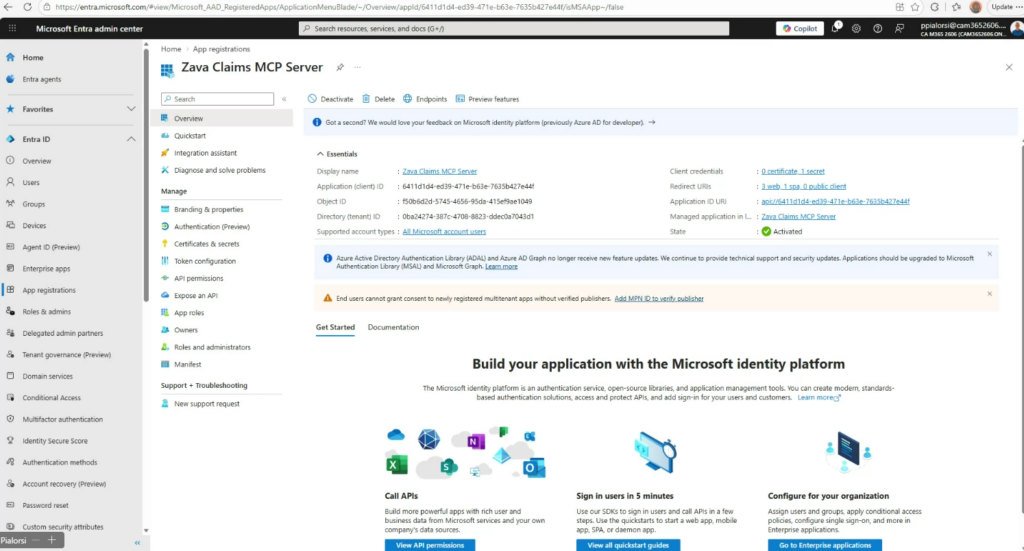Click the Delete trash icon
1024x551 pixels.
coord(367,99)
